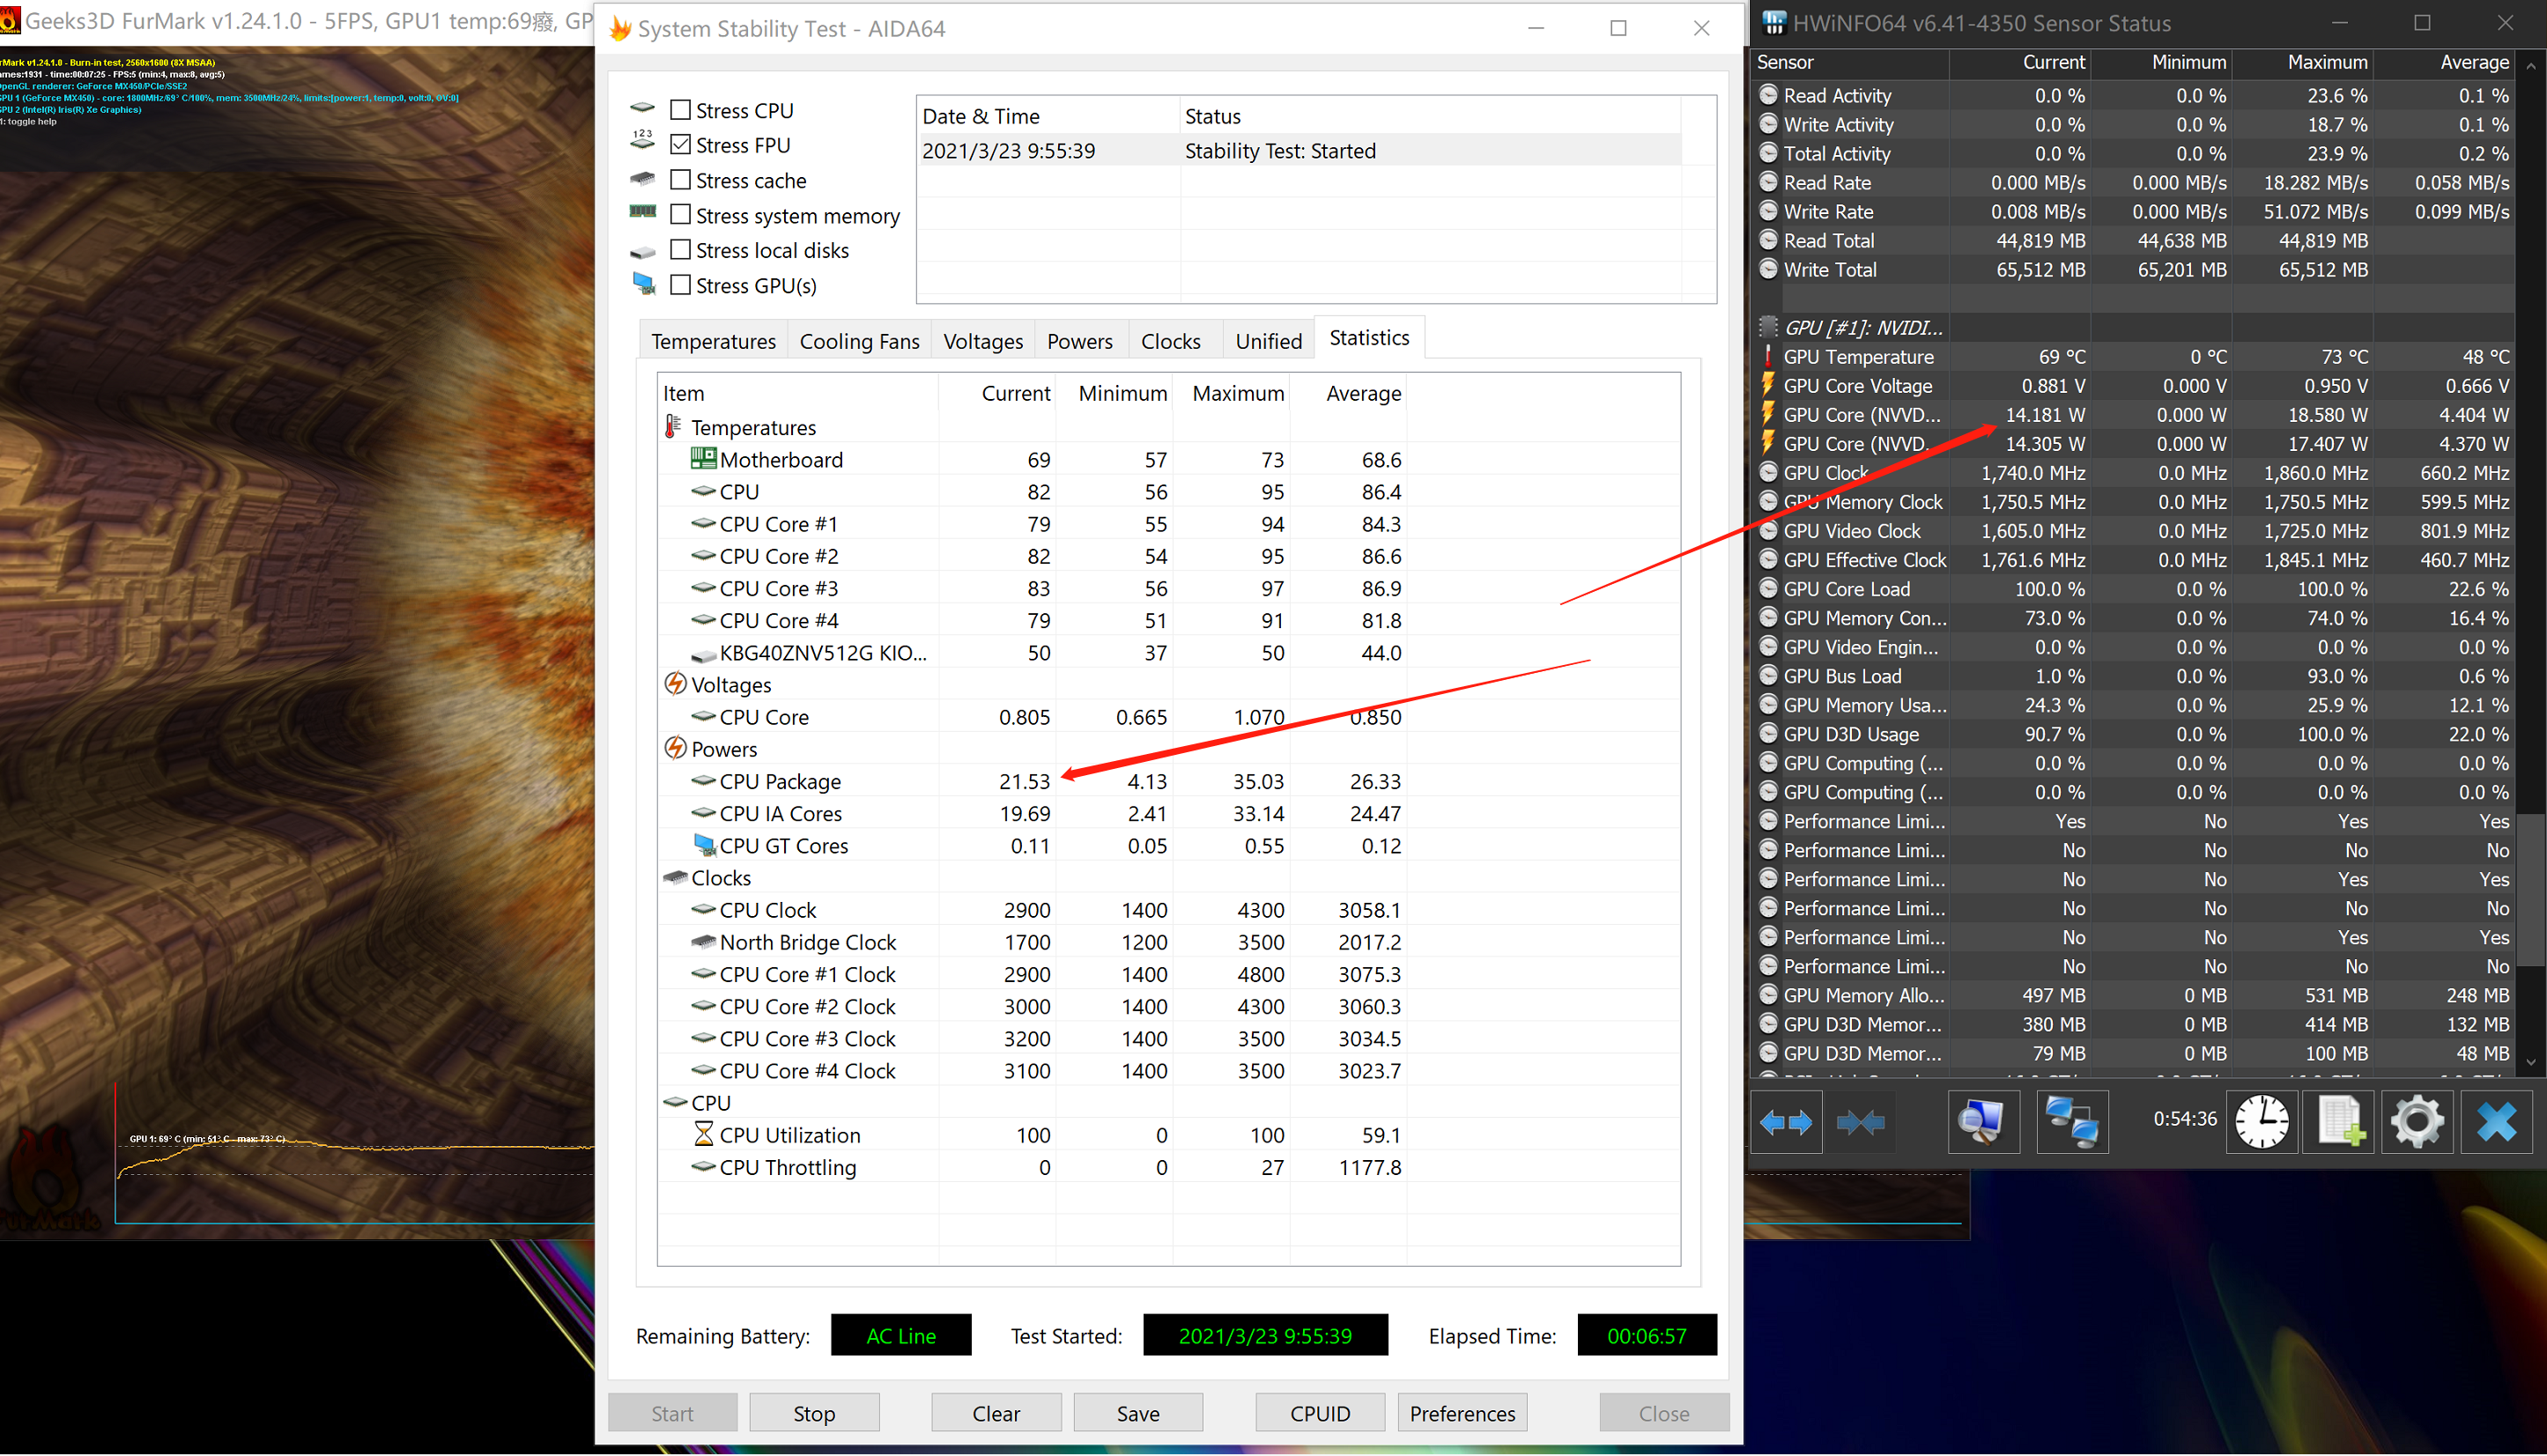2547x1456 pixels.
Task: Click HWiNFO expand columns arrows icon
Action: tap(1786, 1122)
